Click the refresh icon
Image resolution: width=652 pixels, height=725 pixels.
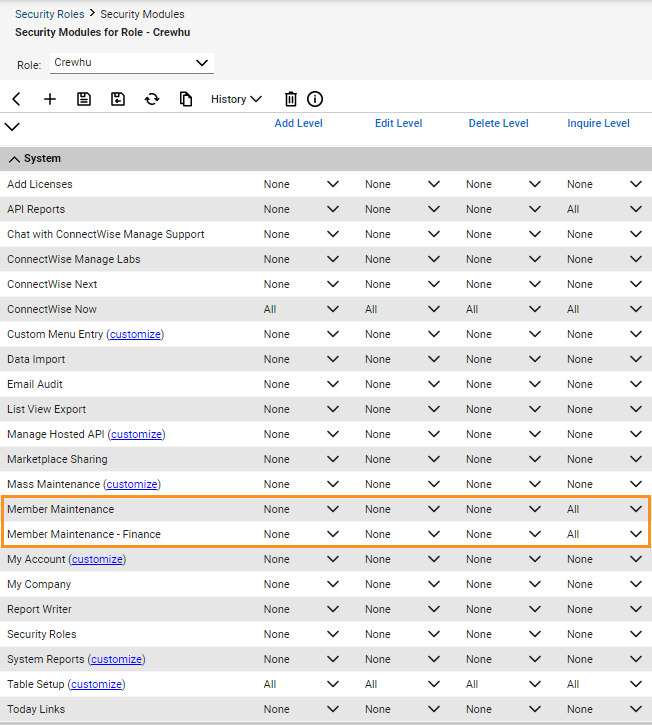coord(152,99)
